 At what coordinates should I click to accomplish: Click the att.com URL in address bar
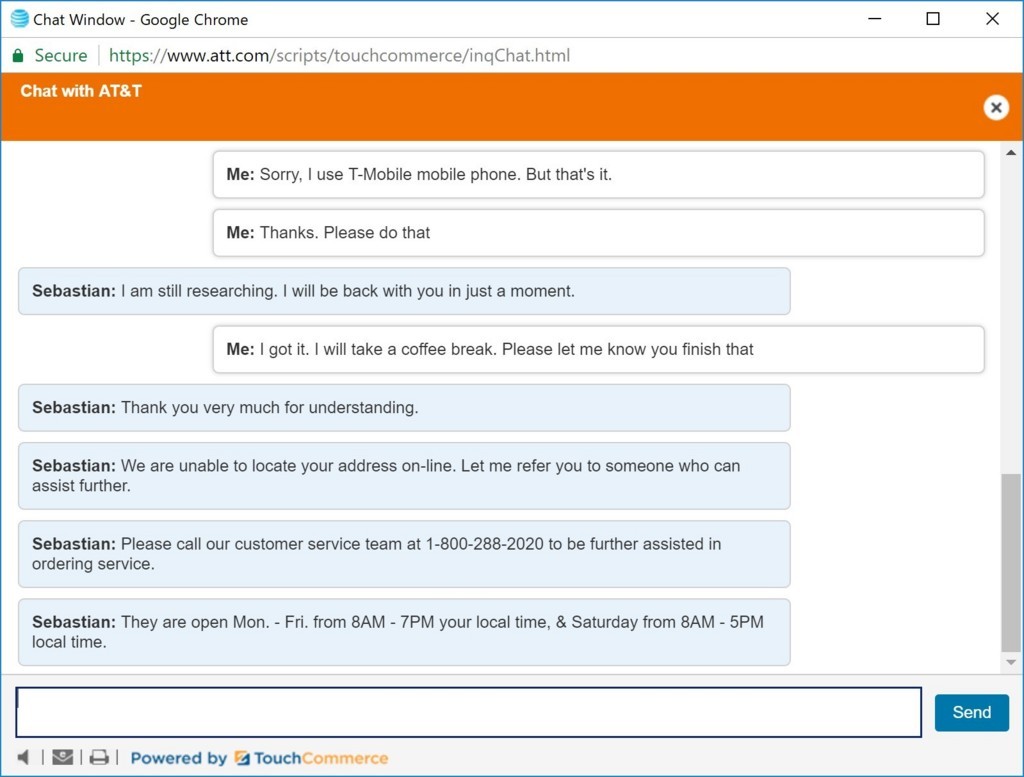tap(339, 56)
